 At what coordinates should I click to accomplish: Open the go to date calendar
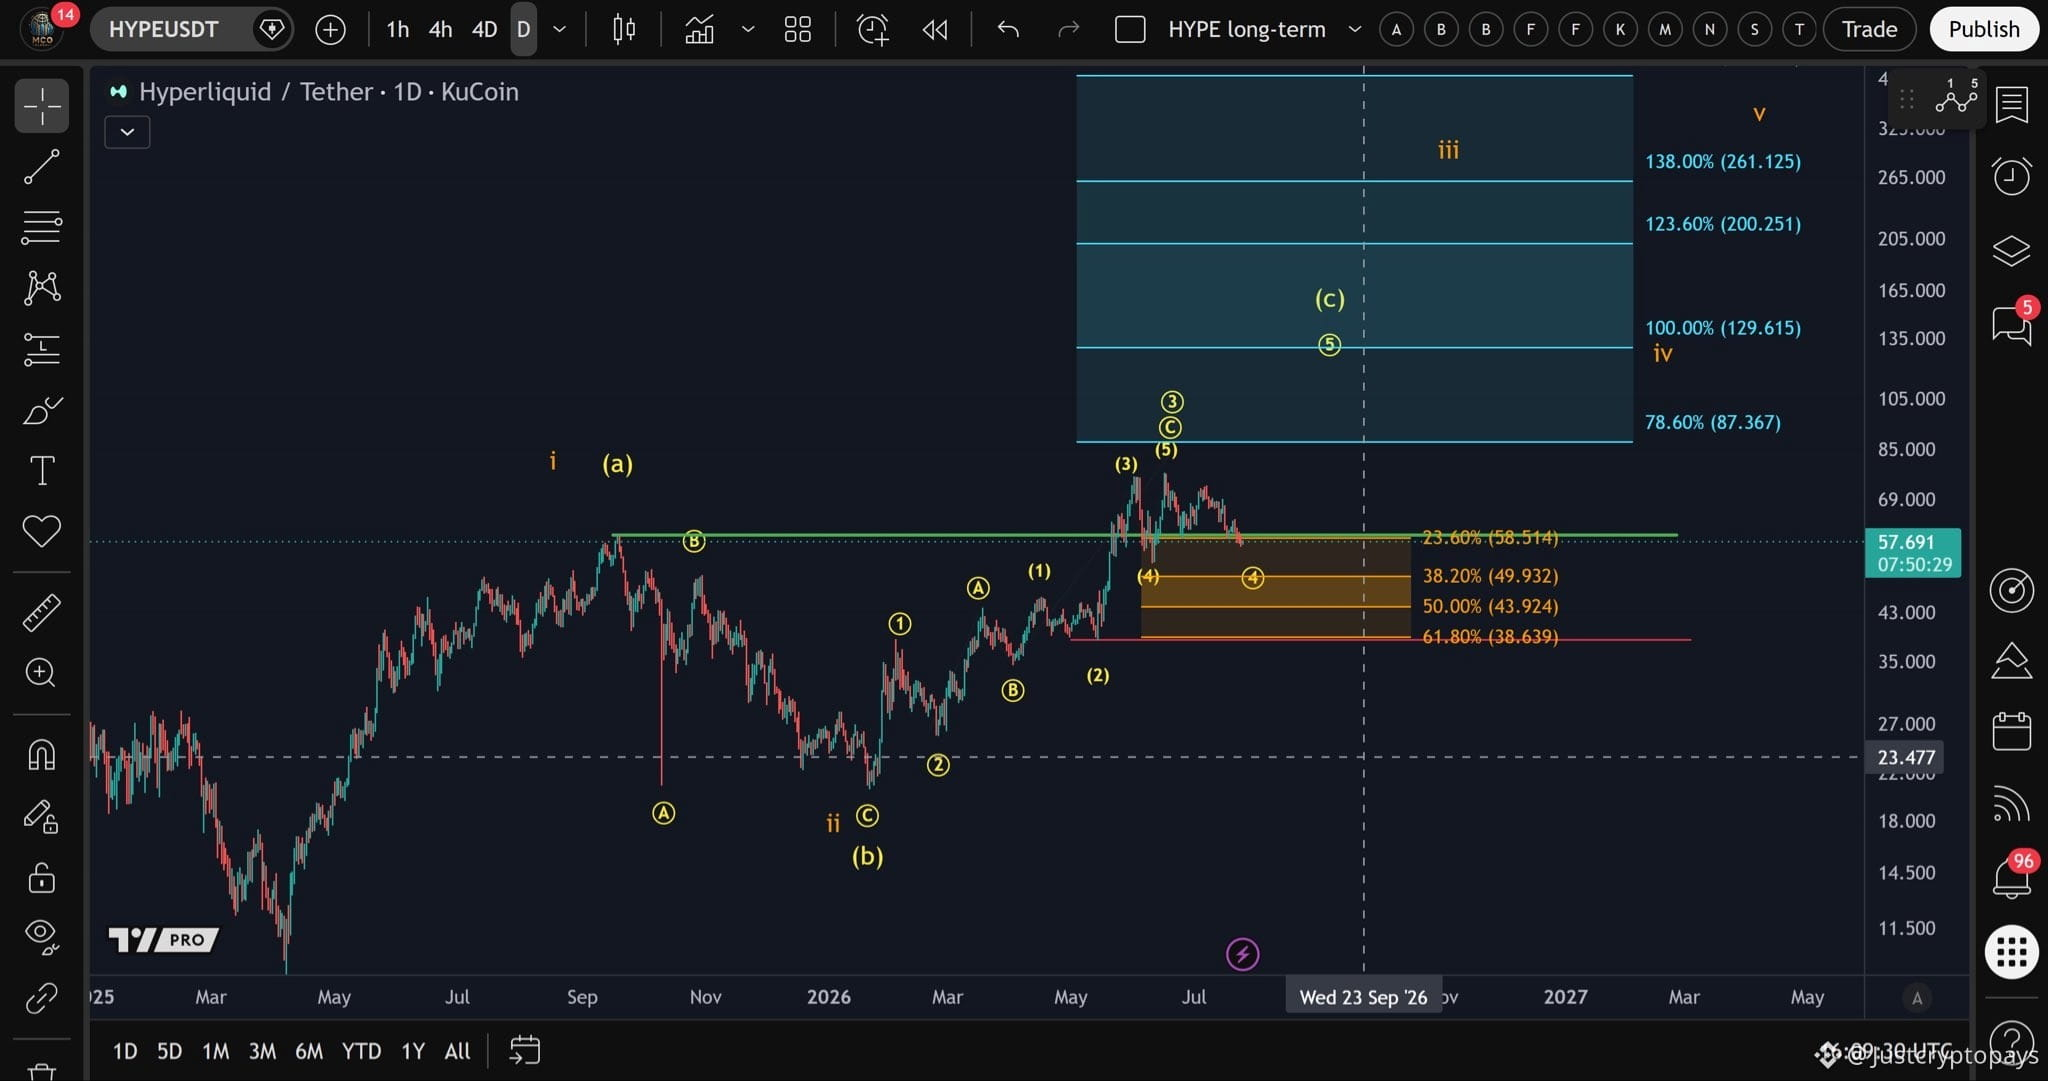pyautogui.click(x=525, y=1050)
